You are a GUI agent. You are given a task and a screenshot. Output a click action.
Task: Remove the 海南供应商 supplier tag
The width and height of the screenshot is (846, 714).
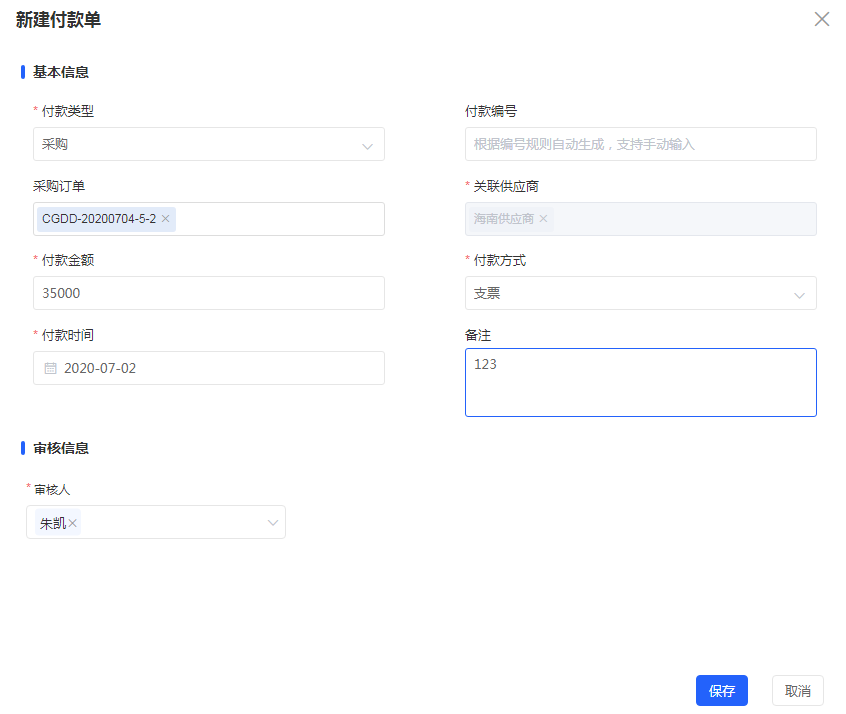[543, 219]
